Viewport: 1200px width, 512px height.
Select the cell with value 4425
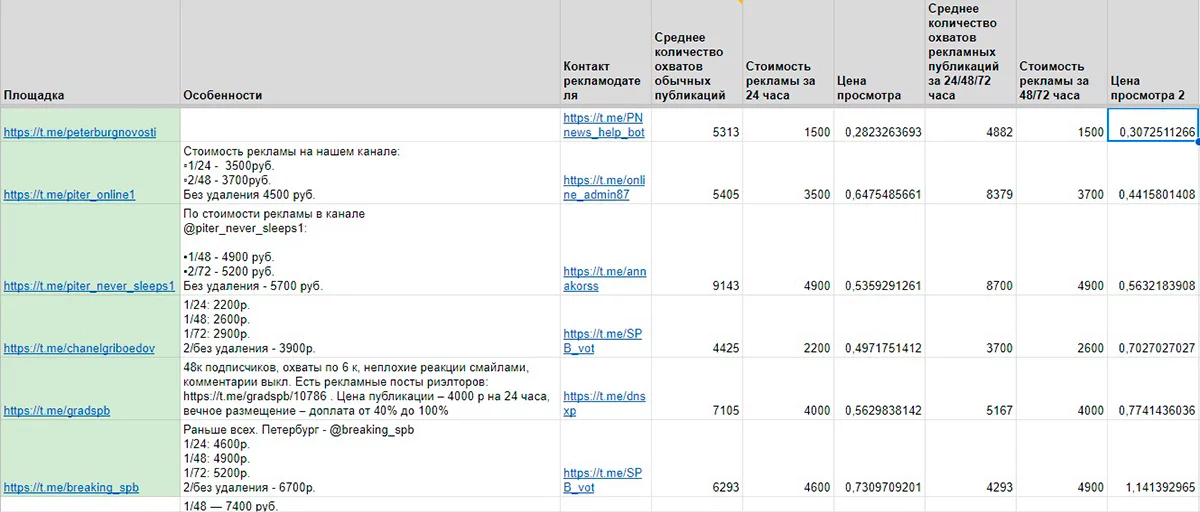pyautogui.click(x=695, y=327)
